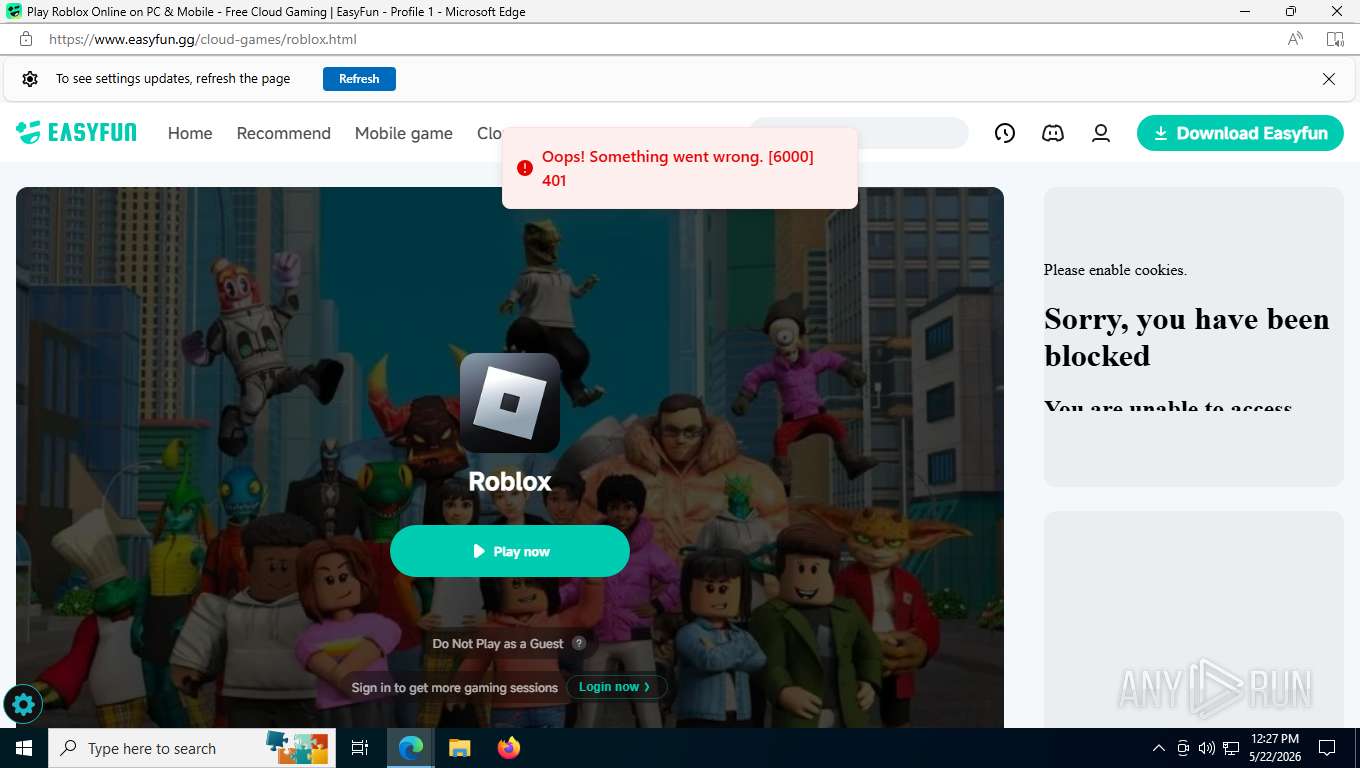This screenshot has width=1360, height=768.
Task: Start Roblox with Play now
Action: (x=510, y=551)
